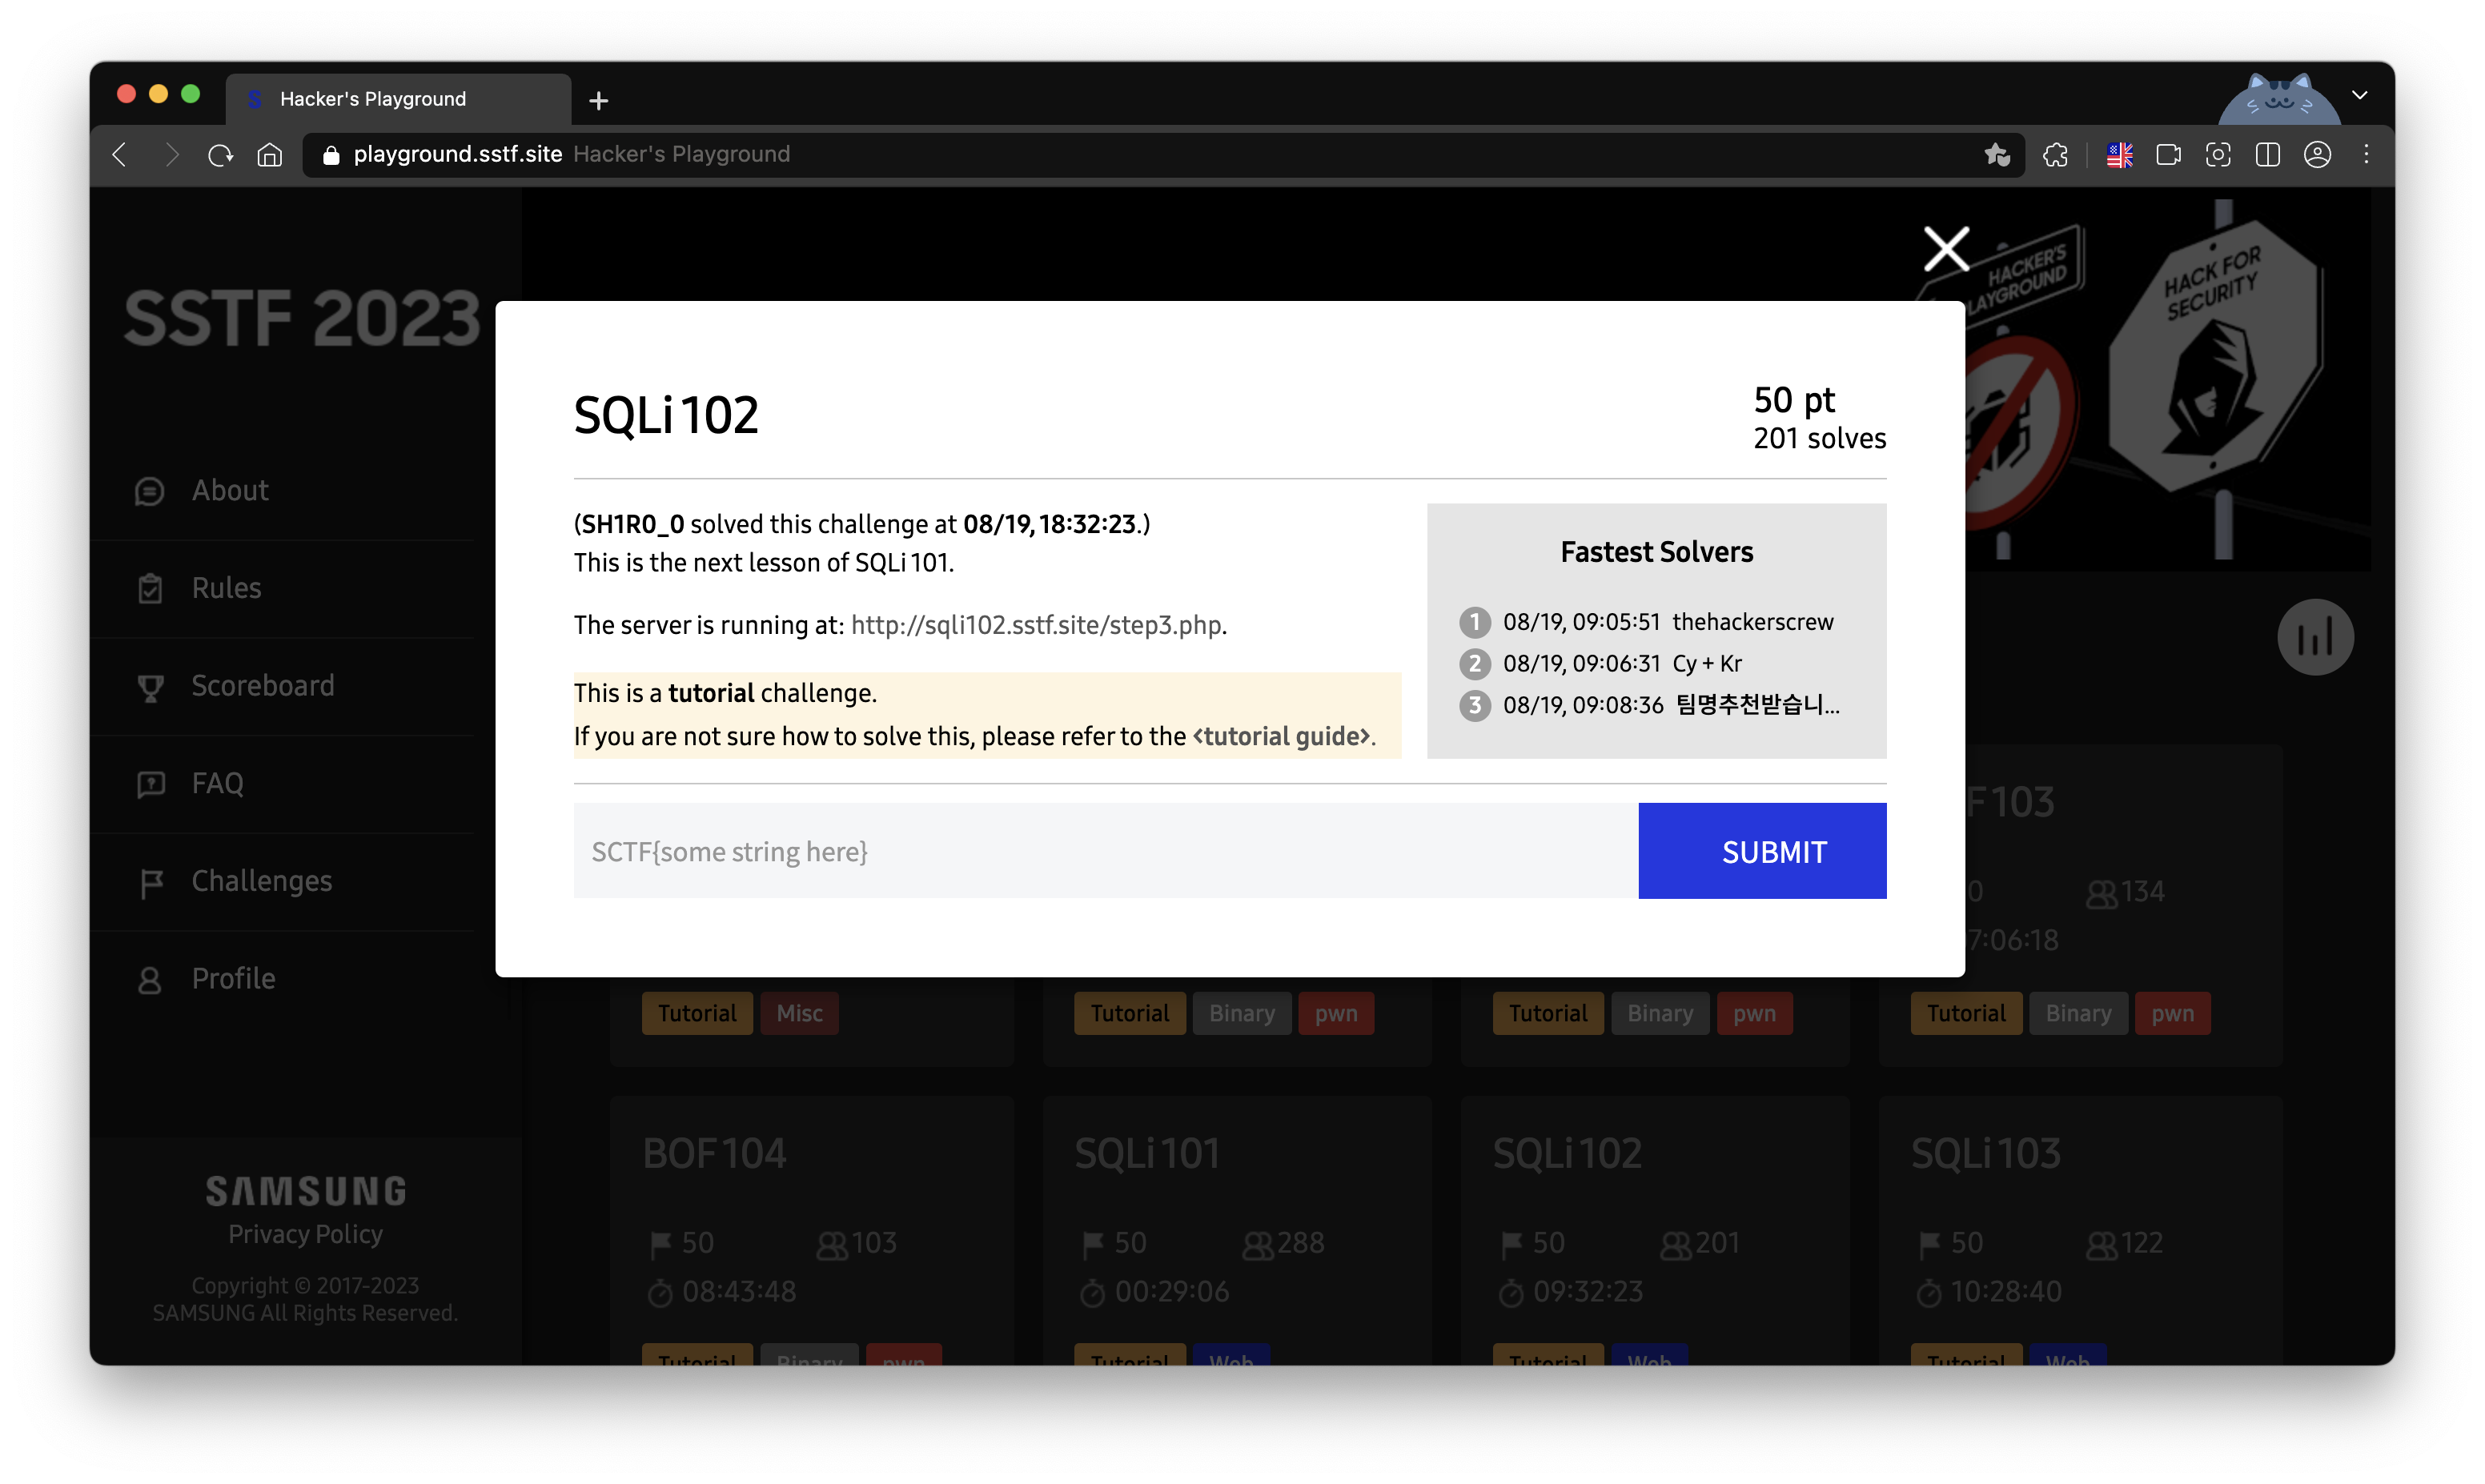Open the extensions puzzle icon
The width and height of the screenshot is (2485, 1484).
(2055, 155)
